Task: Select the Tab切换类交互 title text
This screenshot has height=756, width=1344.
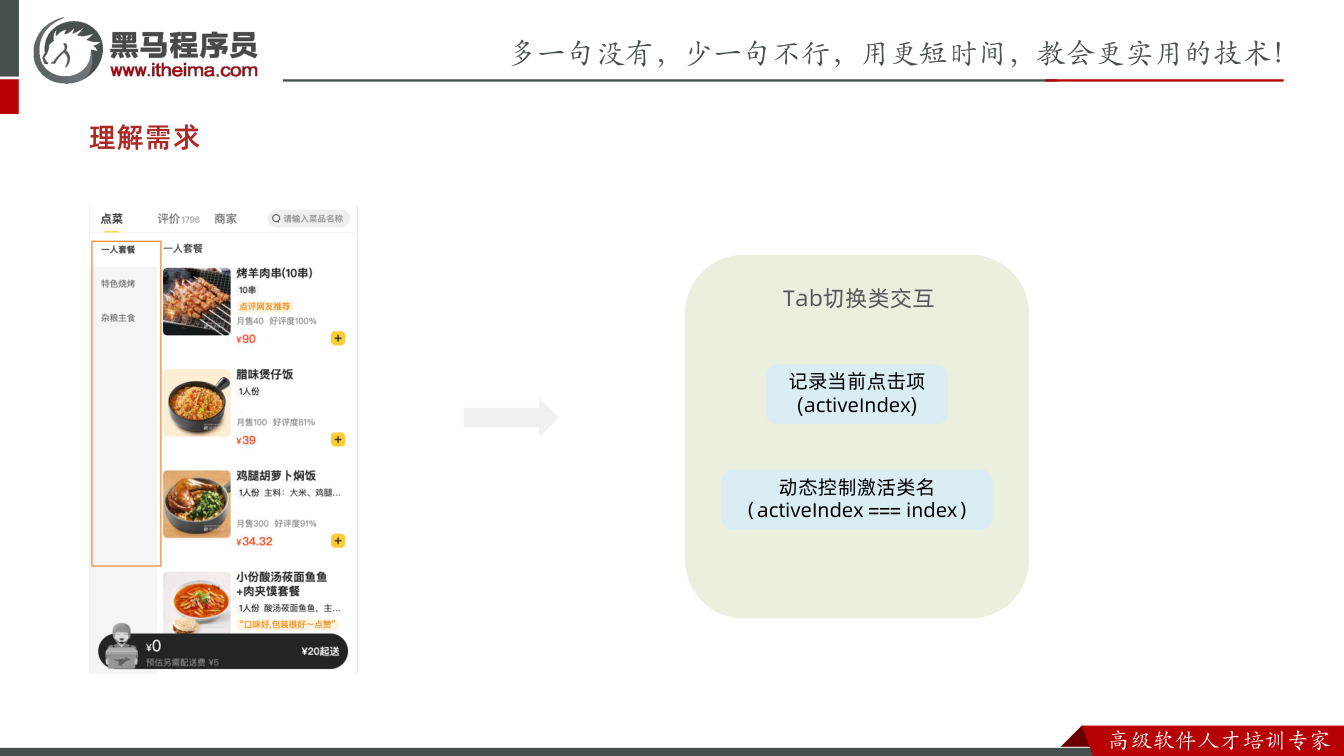Action: (858, 299)
